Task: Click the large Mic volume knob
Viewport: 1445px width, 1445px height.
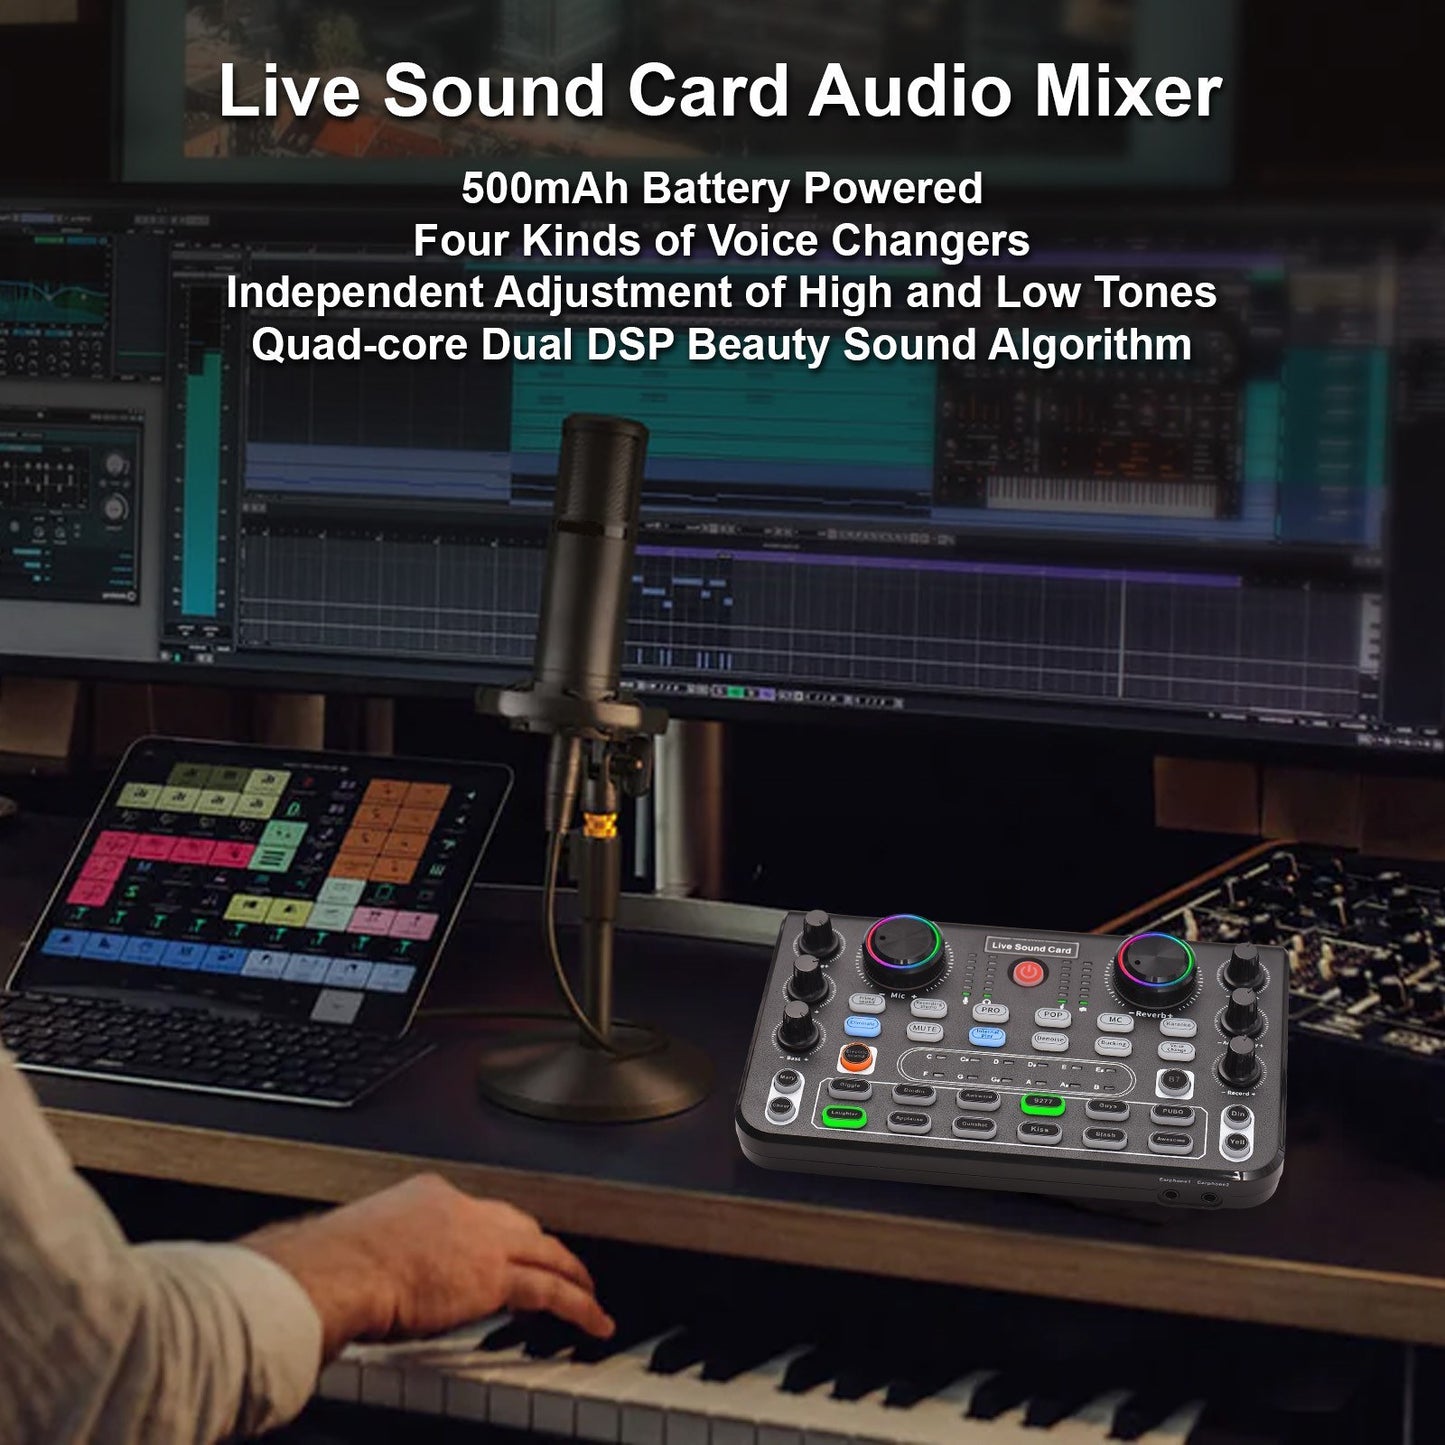Action: 904,950
